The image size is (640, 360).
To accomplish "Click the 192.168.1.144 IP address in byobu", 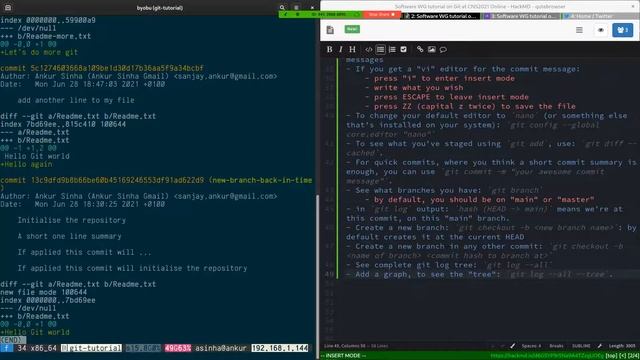I will click(280, 348).
